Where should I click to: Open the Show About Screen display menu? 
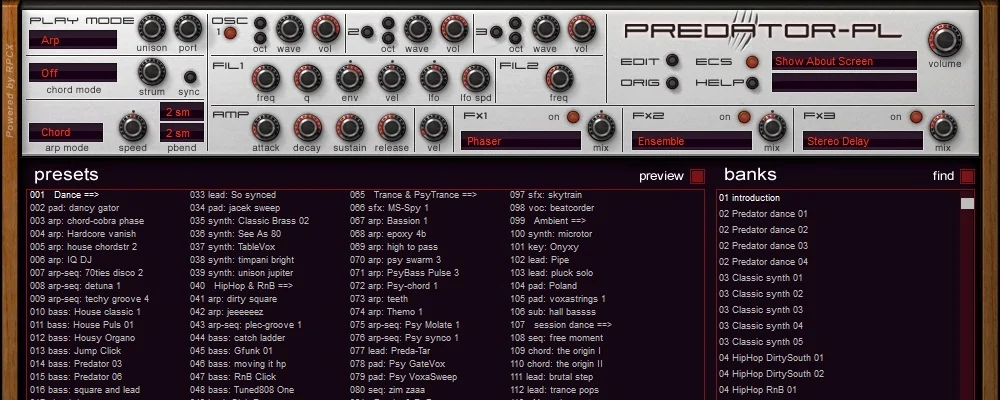pos(844,61)
